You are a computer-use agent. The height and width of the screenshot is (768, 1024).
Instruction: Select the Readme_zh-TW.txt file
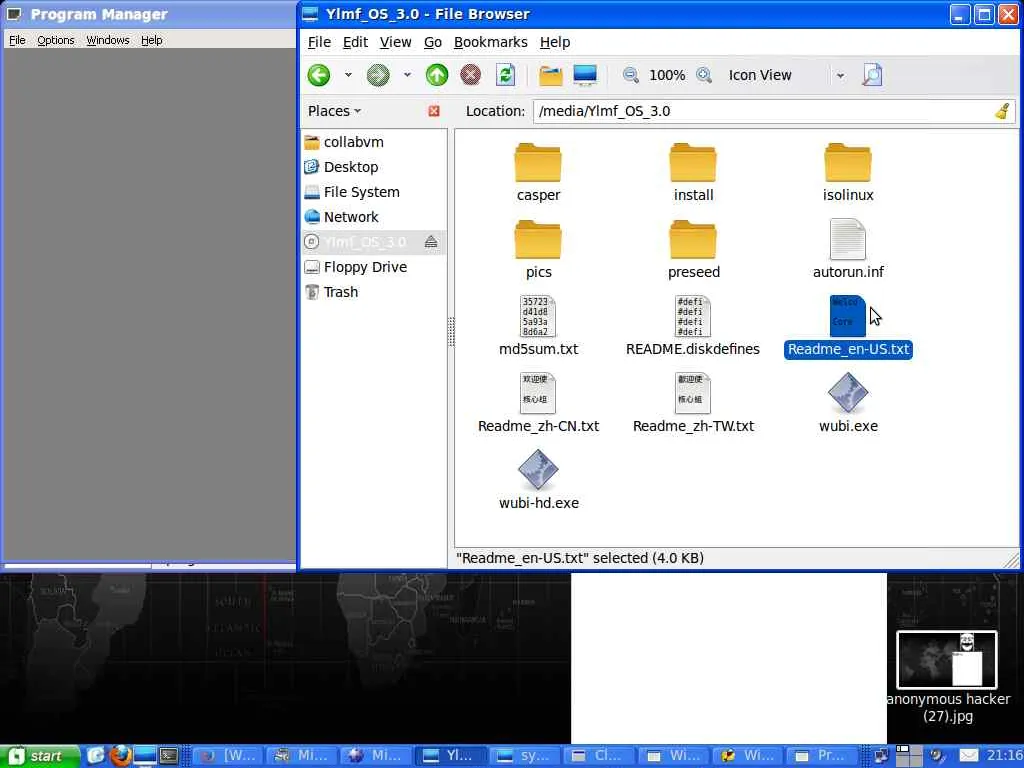693,402
